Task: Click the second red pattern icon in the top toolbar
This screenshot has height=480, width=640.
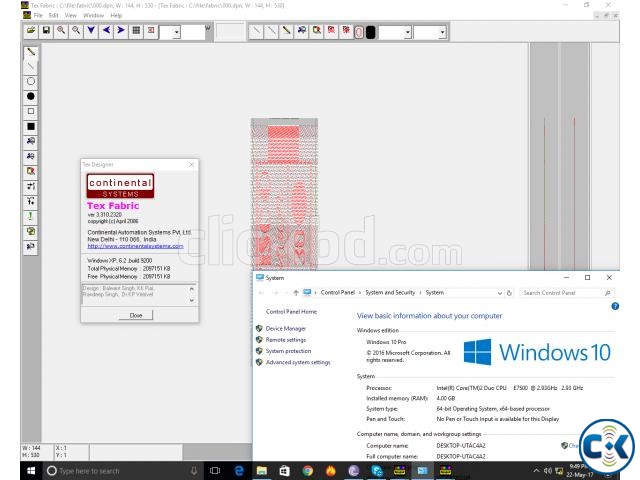Action: 346,31
